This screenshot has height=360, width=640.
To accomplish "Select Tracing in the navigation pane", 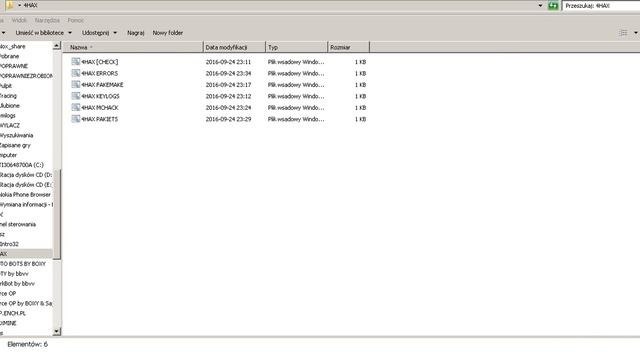I will coord(8,96).
